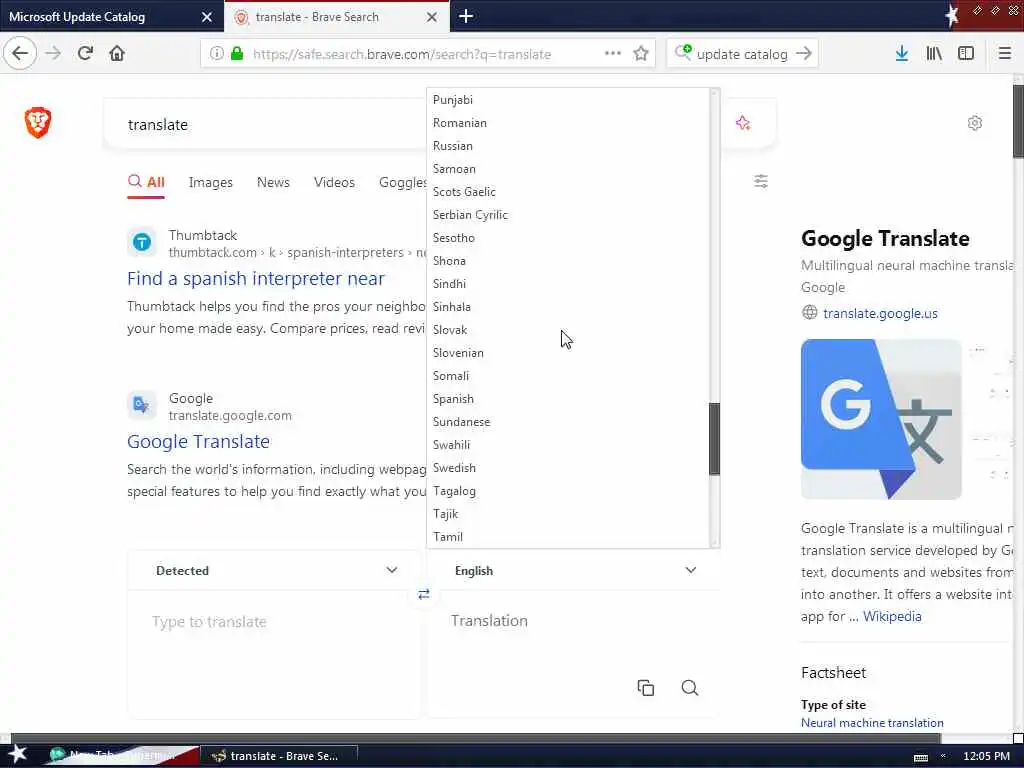Show site information icon in address bar
This screenshot has height=768, width=1024.
point(216,54)
